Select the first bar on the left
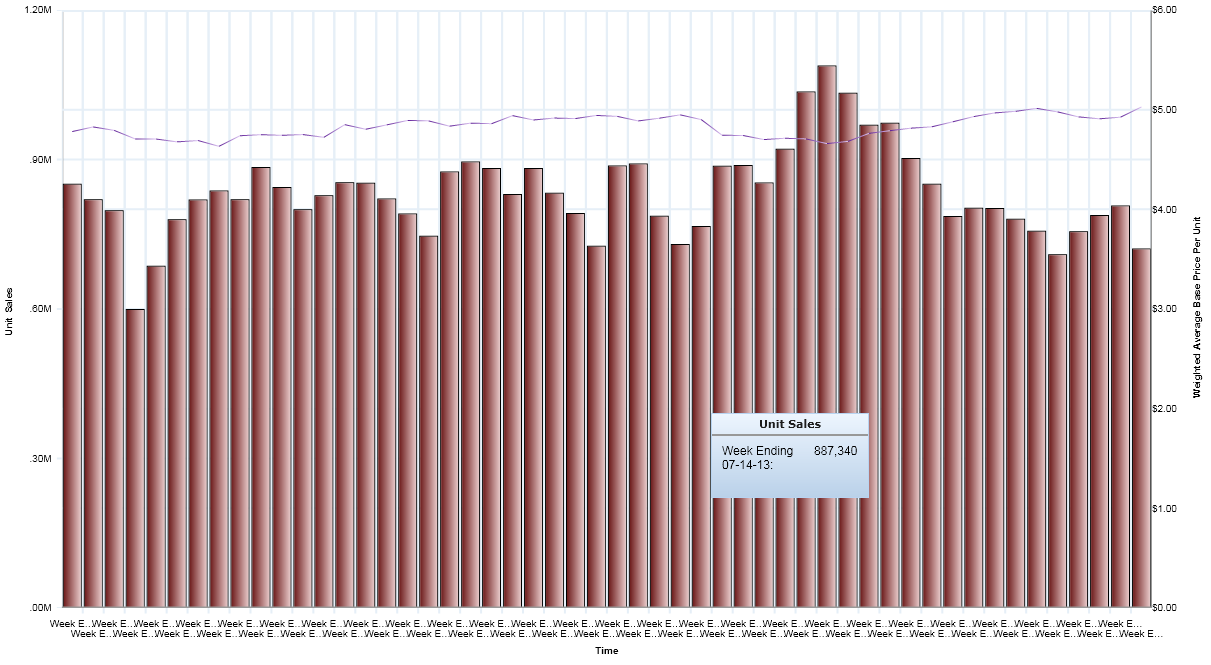Screen dimensions: 1211x665 point(72,395)
